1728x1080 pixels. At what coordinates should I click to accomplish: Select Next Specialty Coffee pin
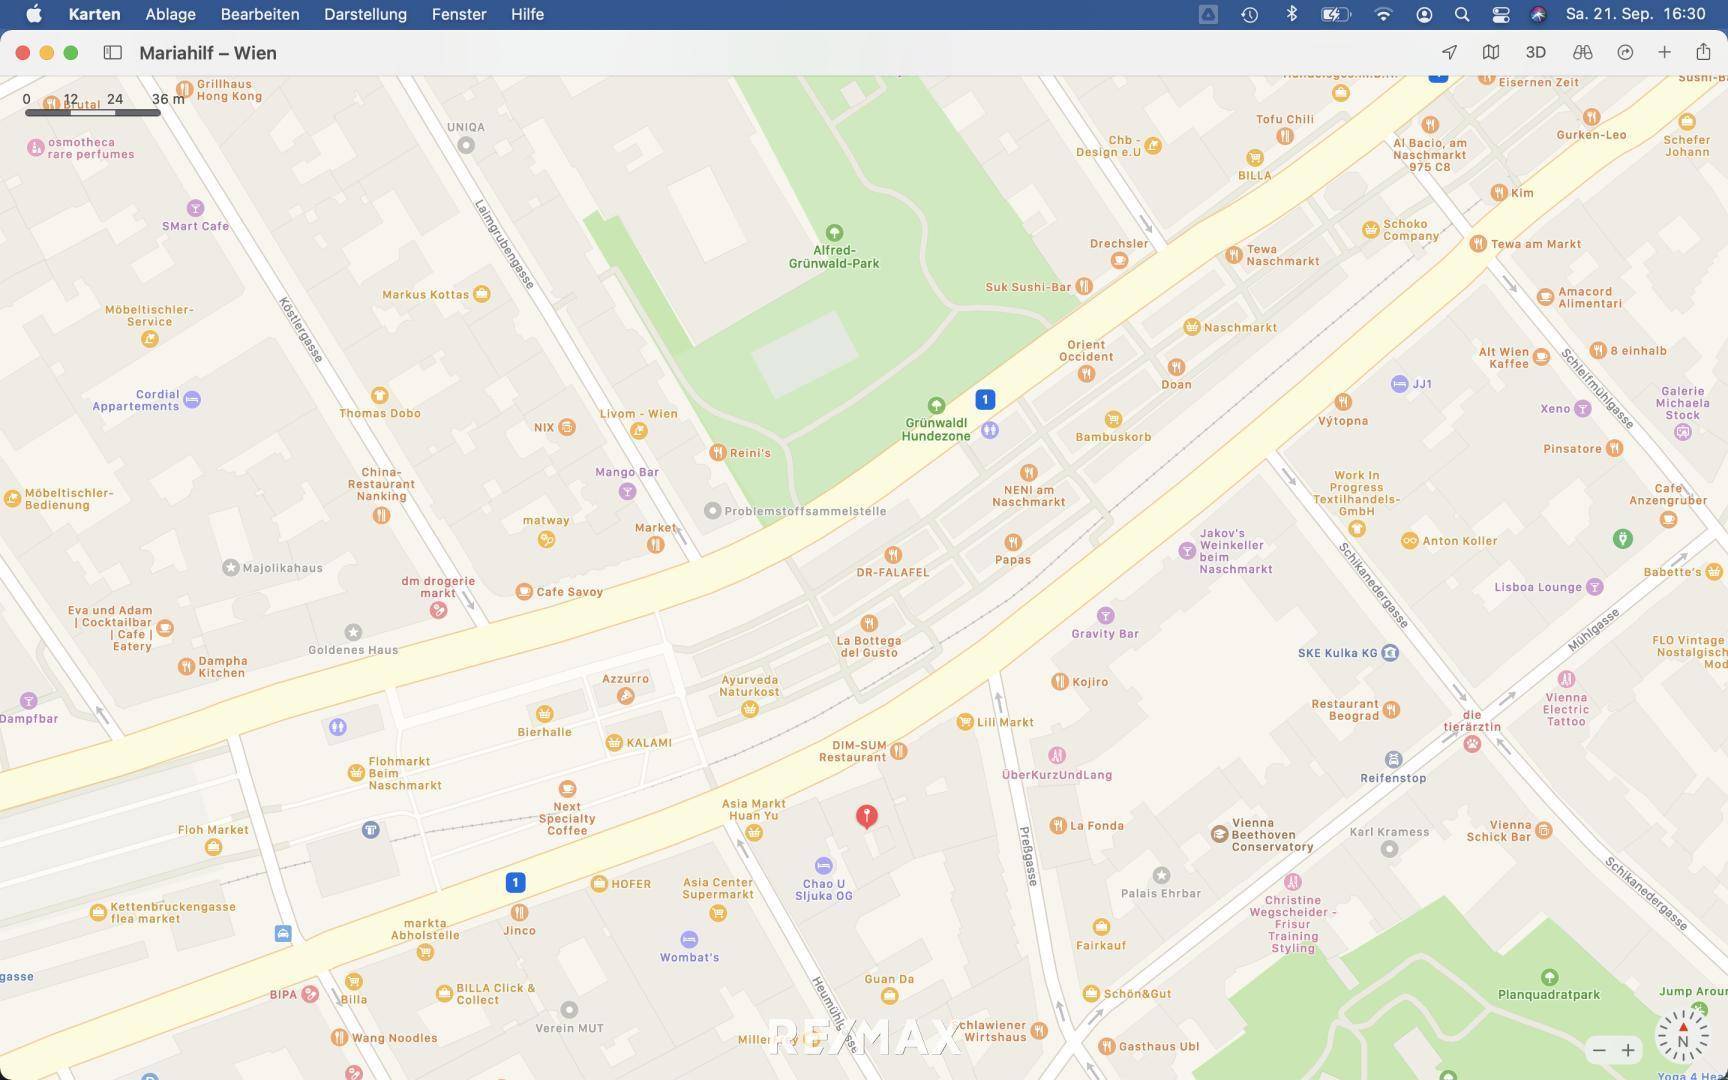[567, 788]
